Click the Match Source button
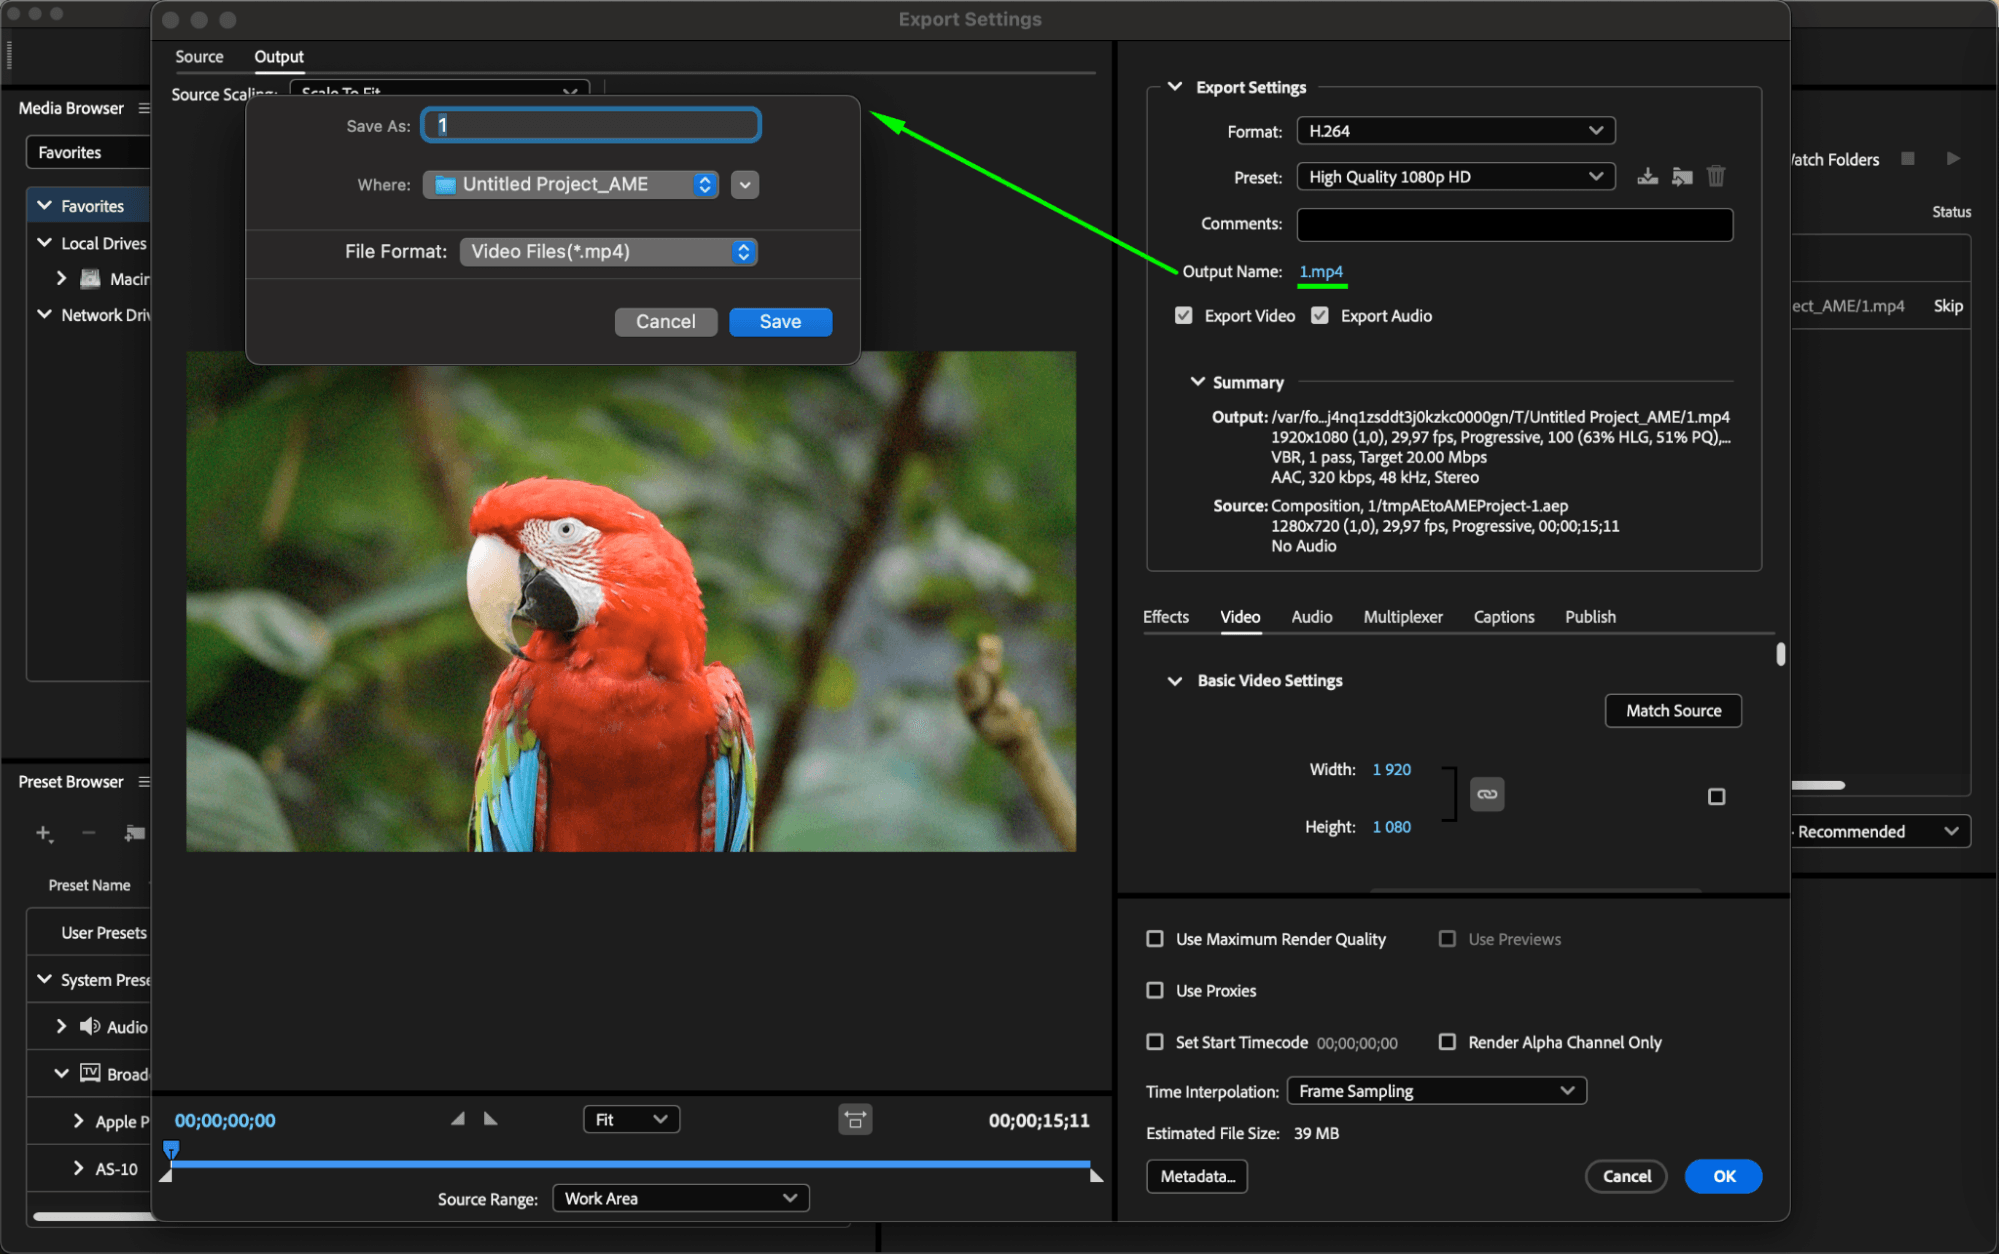The image size is (1999, 1255). 1673,711
